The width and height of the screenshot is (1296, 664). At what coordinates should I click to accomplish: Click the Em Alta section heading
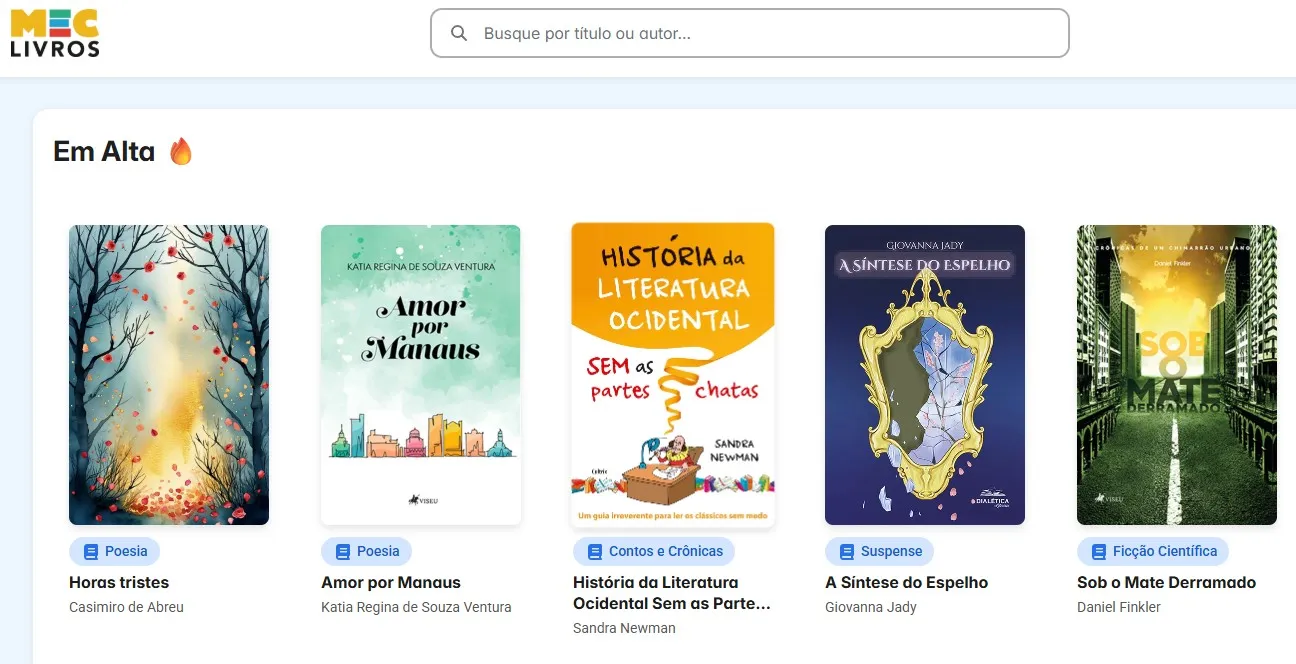[104, 151]
